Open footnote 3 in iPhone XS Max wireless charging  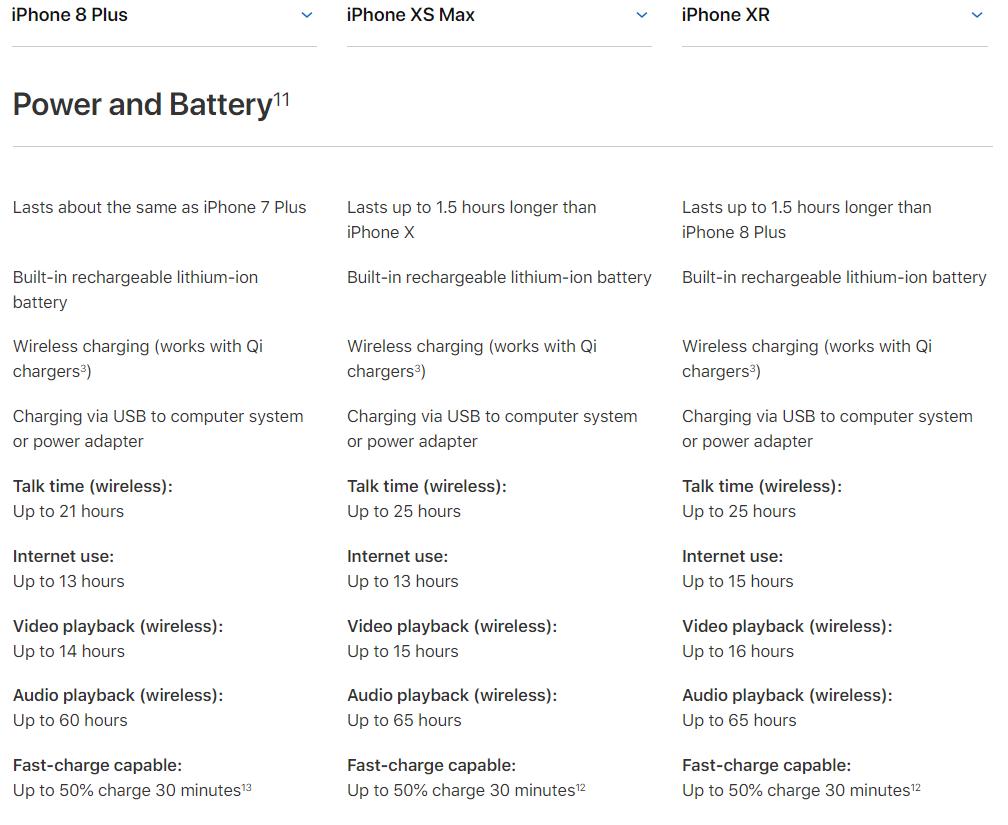(418, 367)
